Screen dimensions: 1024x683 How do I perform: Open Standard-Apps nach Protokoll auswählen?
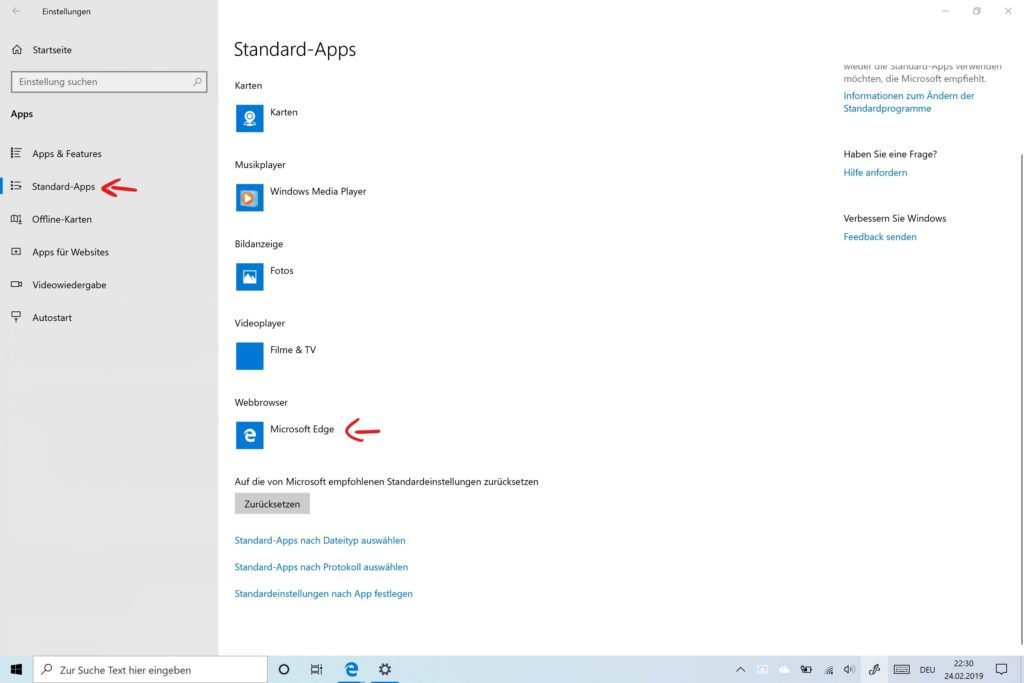(x=321, y=567)
